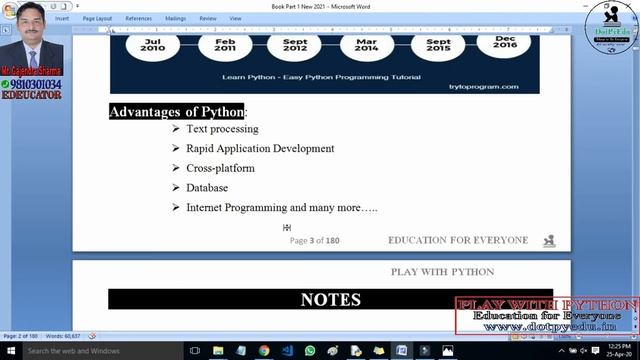
Task: Click the Redo icon in Quick Access Toolbar
Action: click(53, 6)
